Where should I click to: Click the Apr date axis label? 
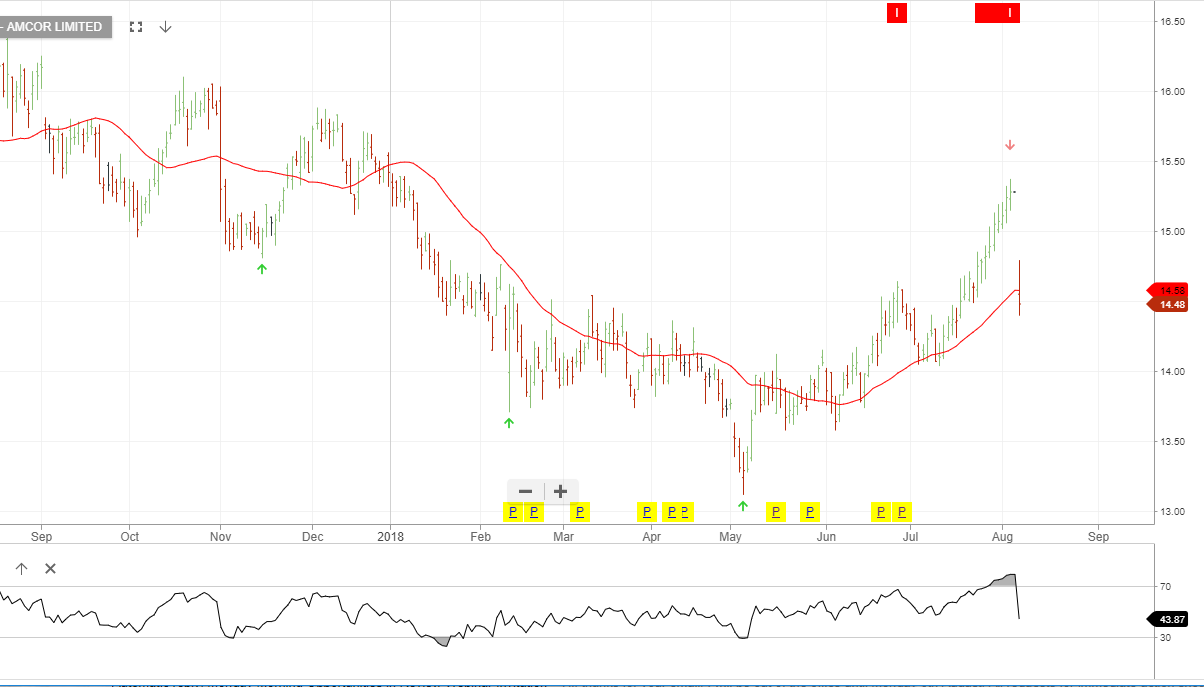click(x=652, y=536)
